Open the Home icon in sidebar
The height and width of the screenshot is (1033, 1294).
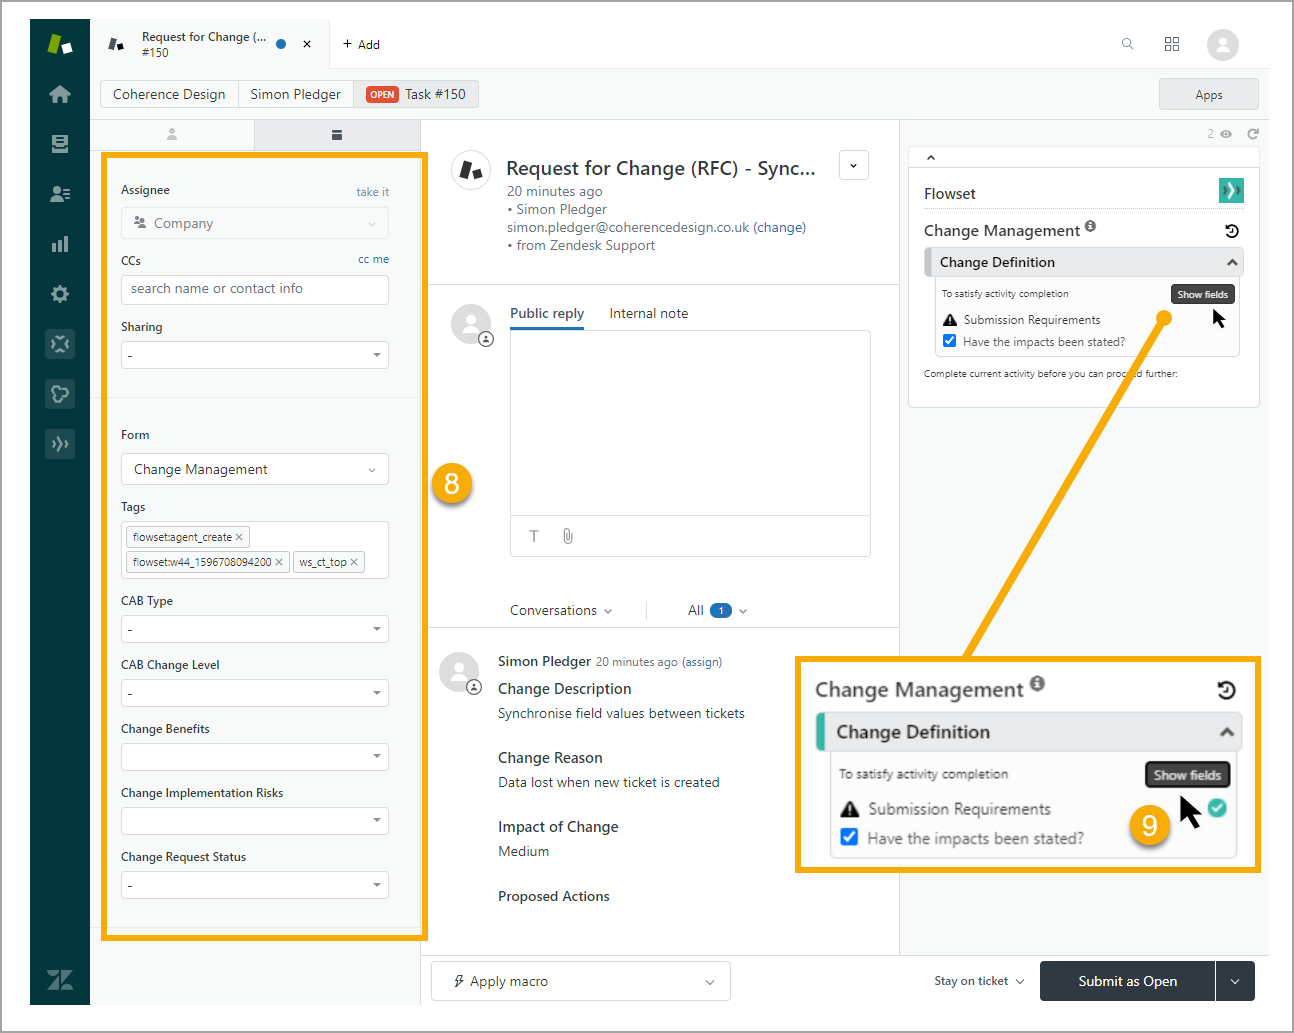[x=60, y=94]
